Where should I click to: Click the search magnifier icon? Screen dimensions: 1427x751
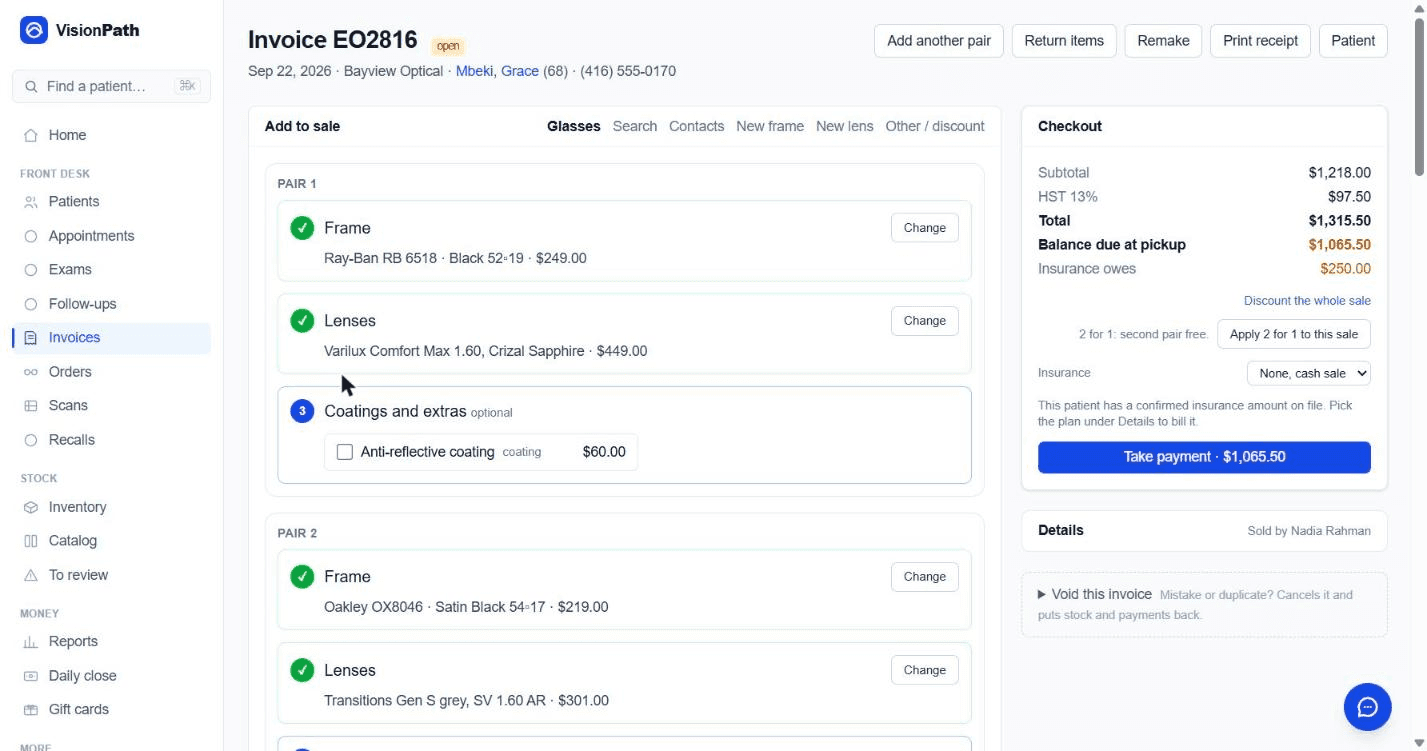32,87
